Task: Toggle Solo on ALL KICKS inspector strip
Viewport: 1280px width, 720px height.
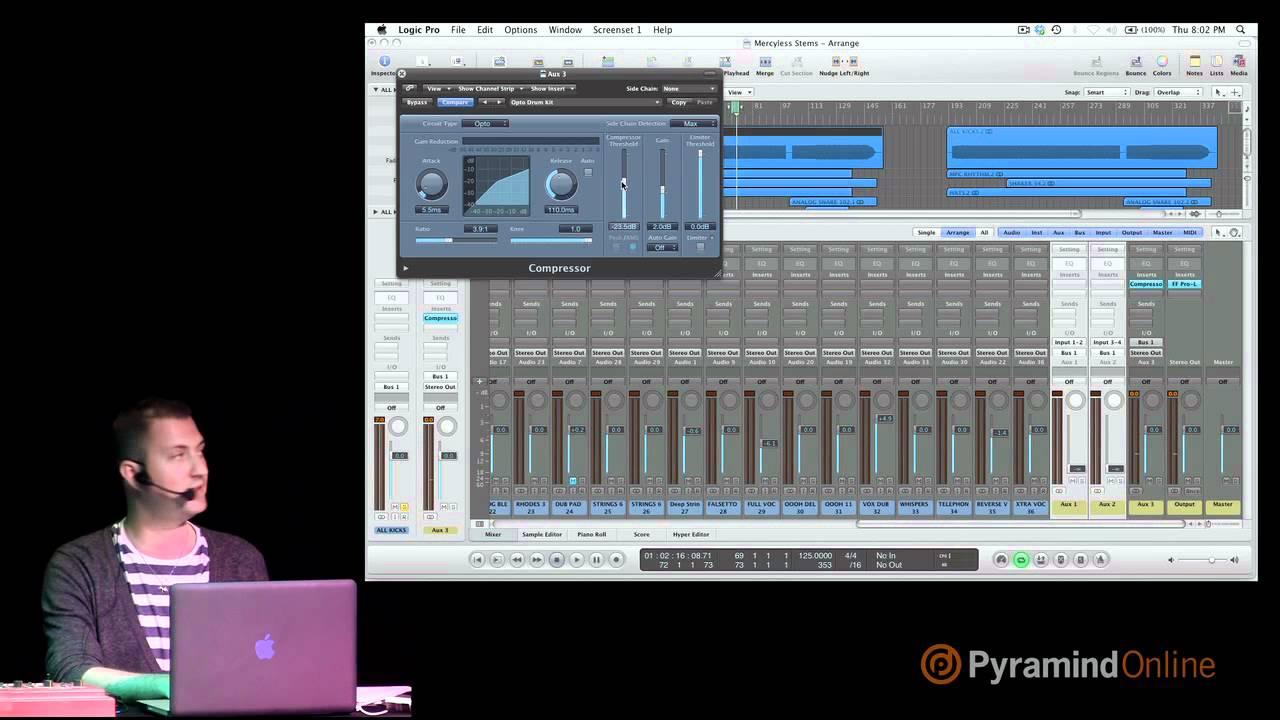Action: pos(404,507)
